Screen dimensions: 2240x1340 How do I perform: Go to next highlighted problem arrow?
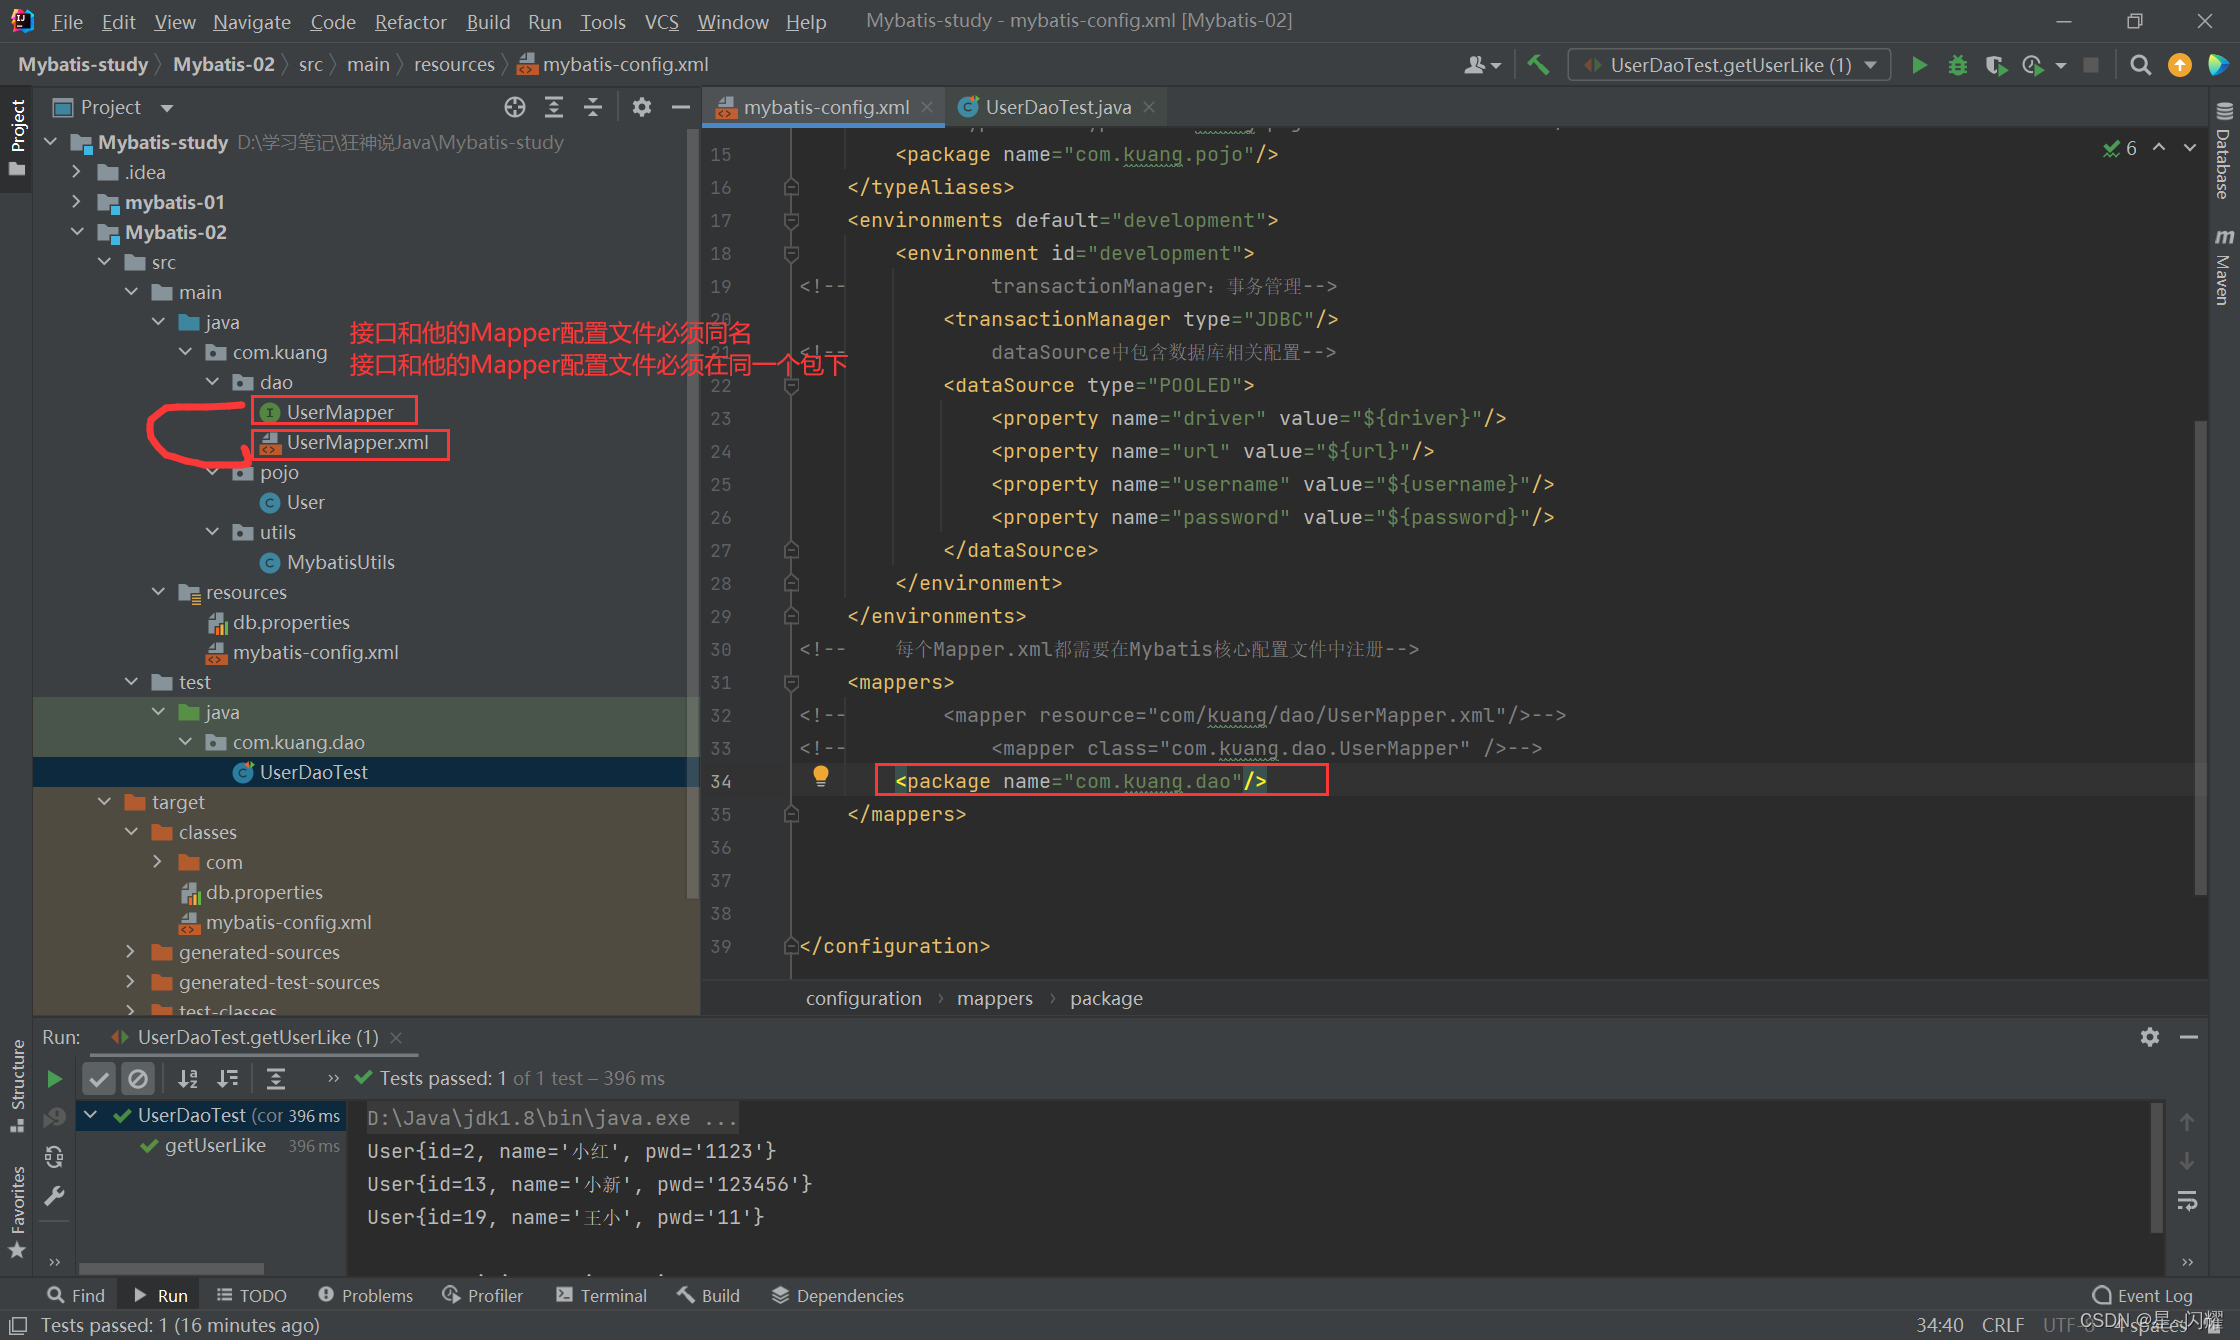[x=2190, y=148]
